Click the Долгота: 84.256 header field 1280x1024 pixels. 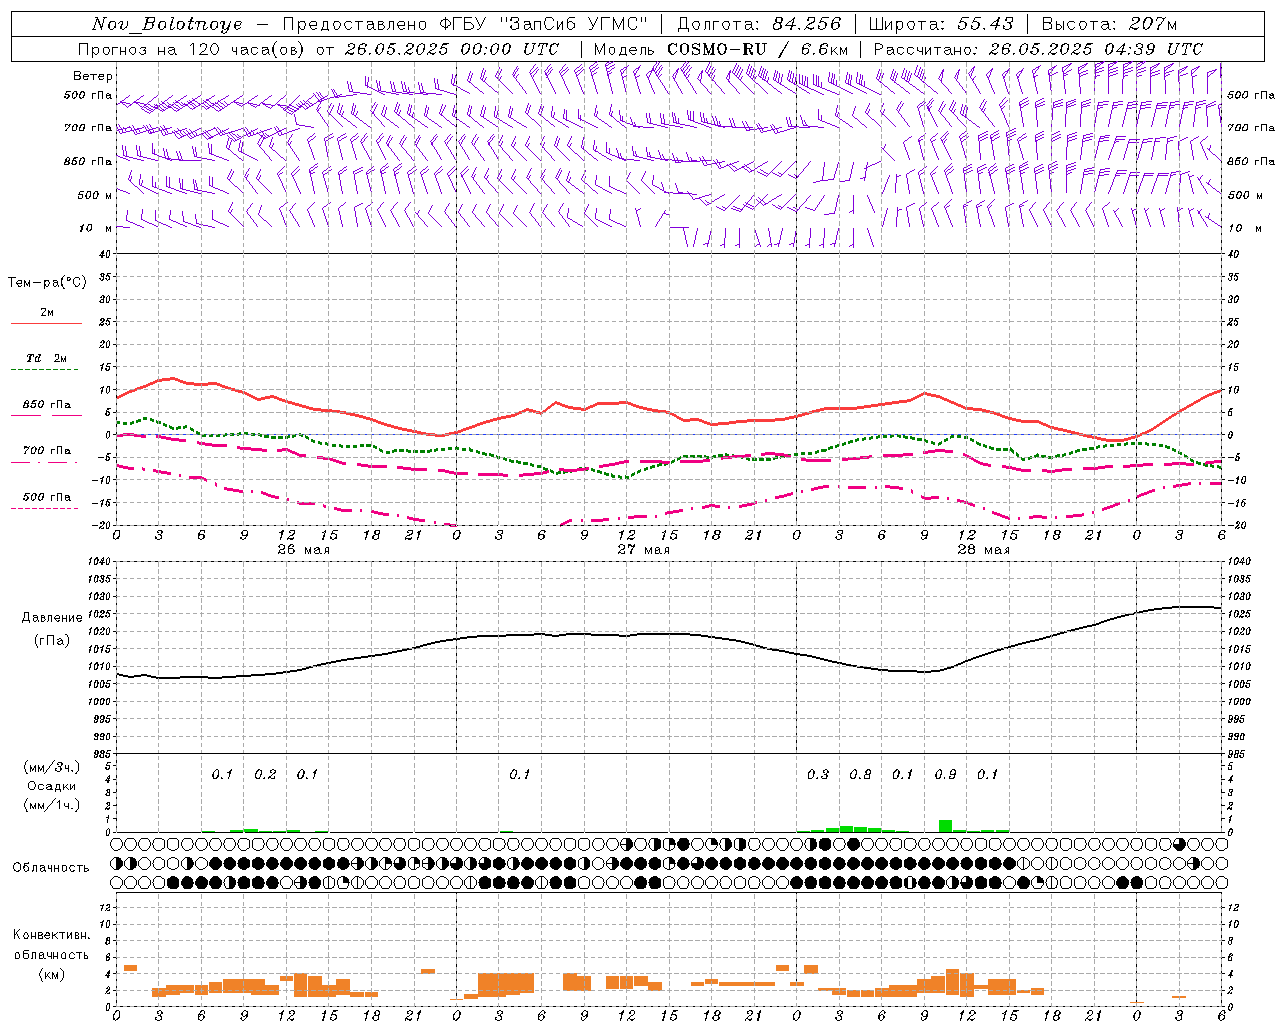pos(759,24)
